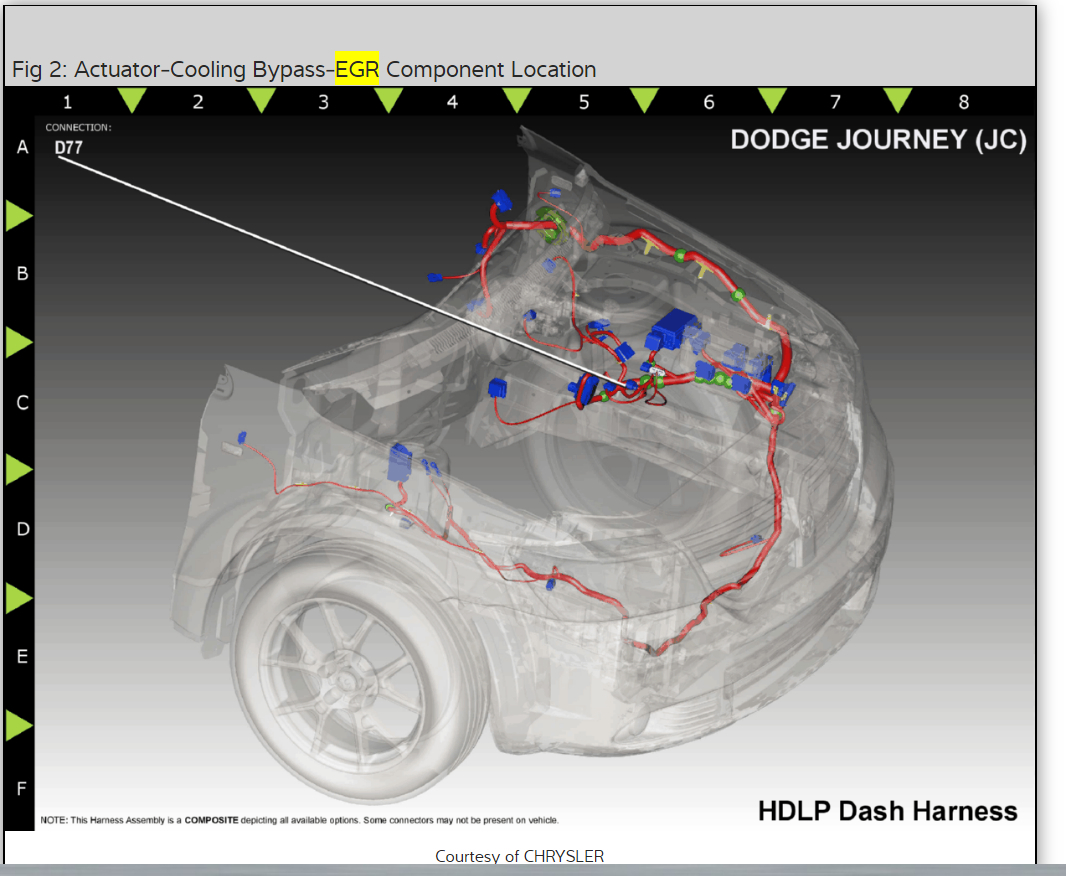Click column number 5 on top ruler
Image resolution: width=1066 pixels, height=876 pixels.
click(584, 102)
